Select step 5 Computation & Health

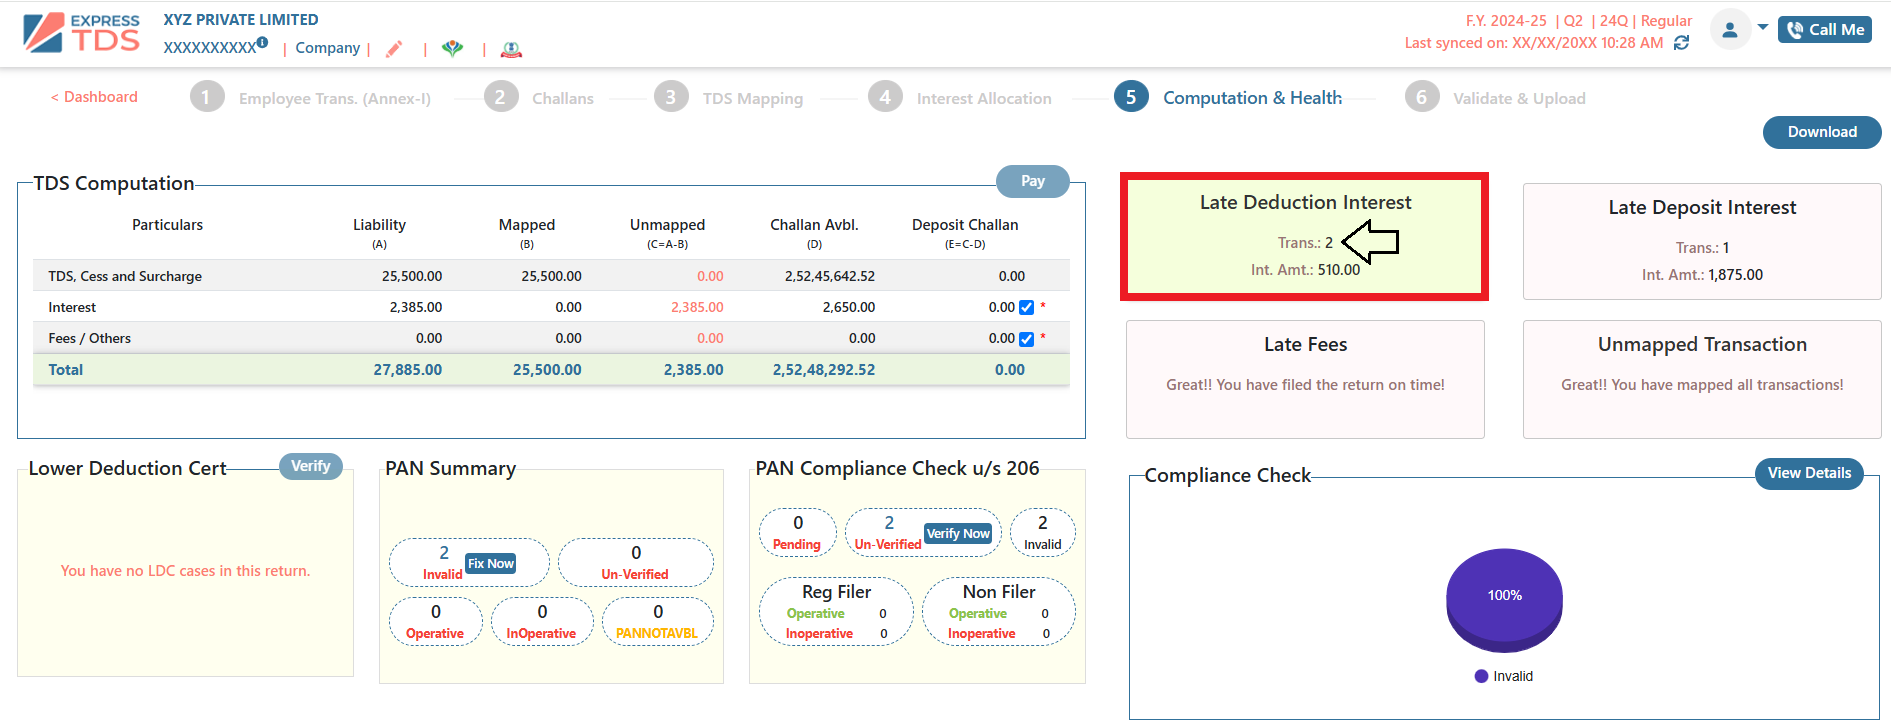[x=1229, y=97]
